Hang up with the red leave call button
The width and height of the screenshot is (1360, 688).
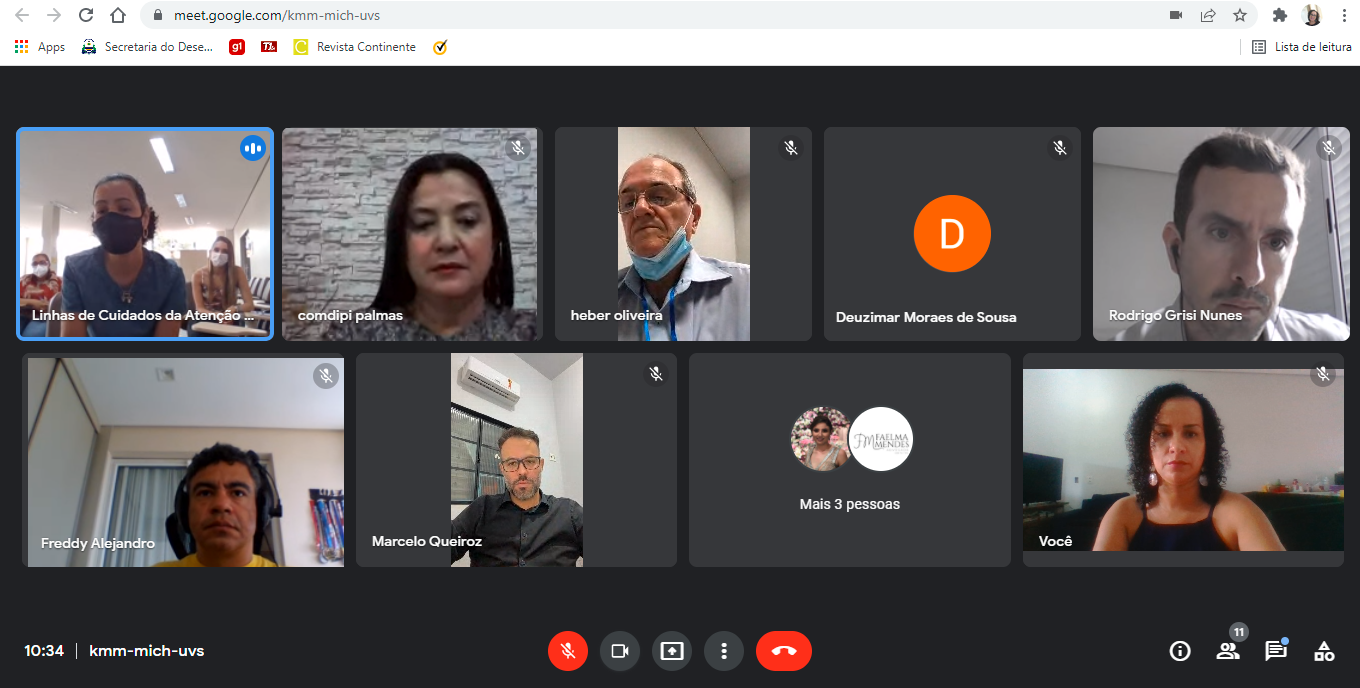[x=783, y=651]
